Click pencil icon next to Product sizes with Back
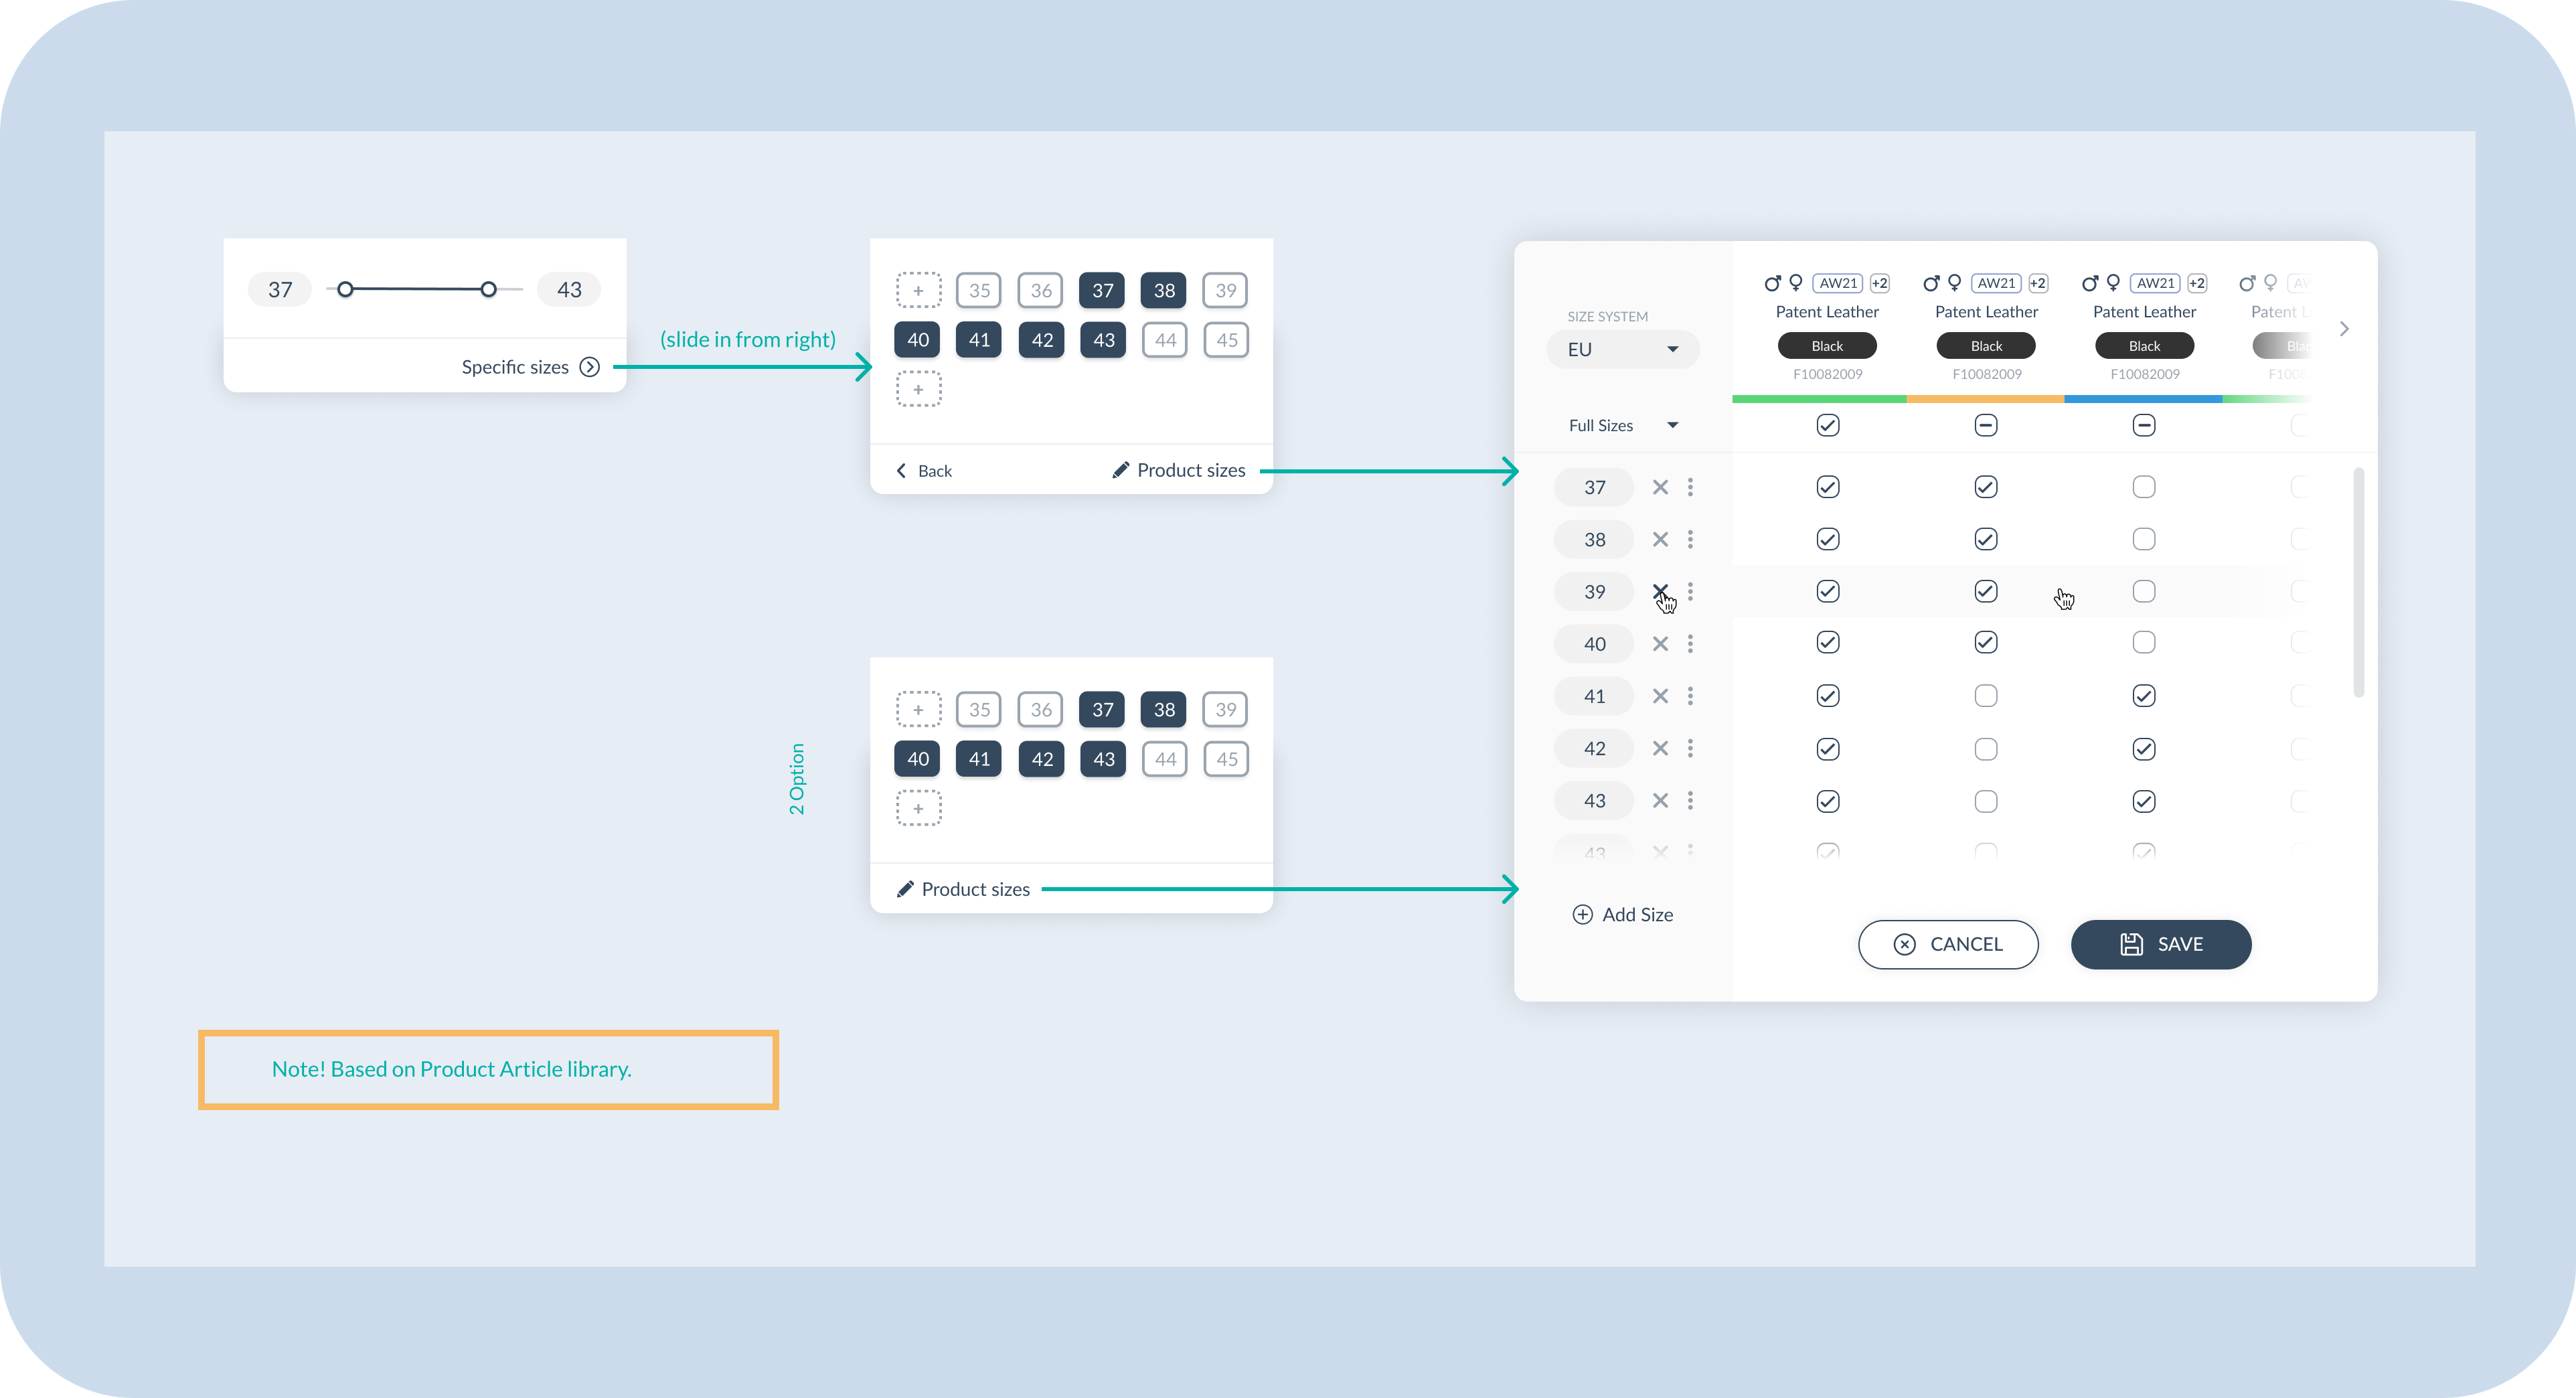Viewport: 2576px width, 1398px height. 1120,470
